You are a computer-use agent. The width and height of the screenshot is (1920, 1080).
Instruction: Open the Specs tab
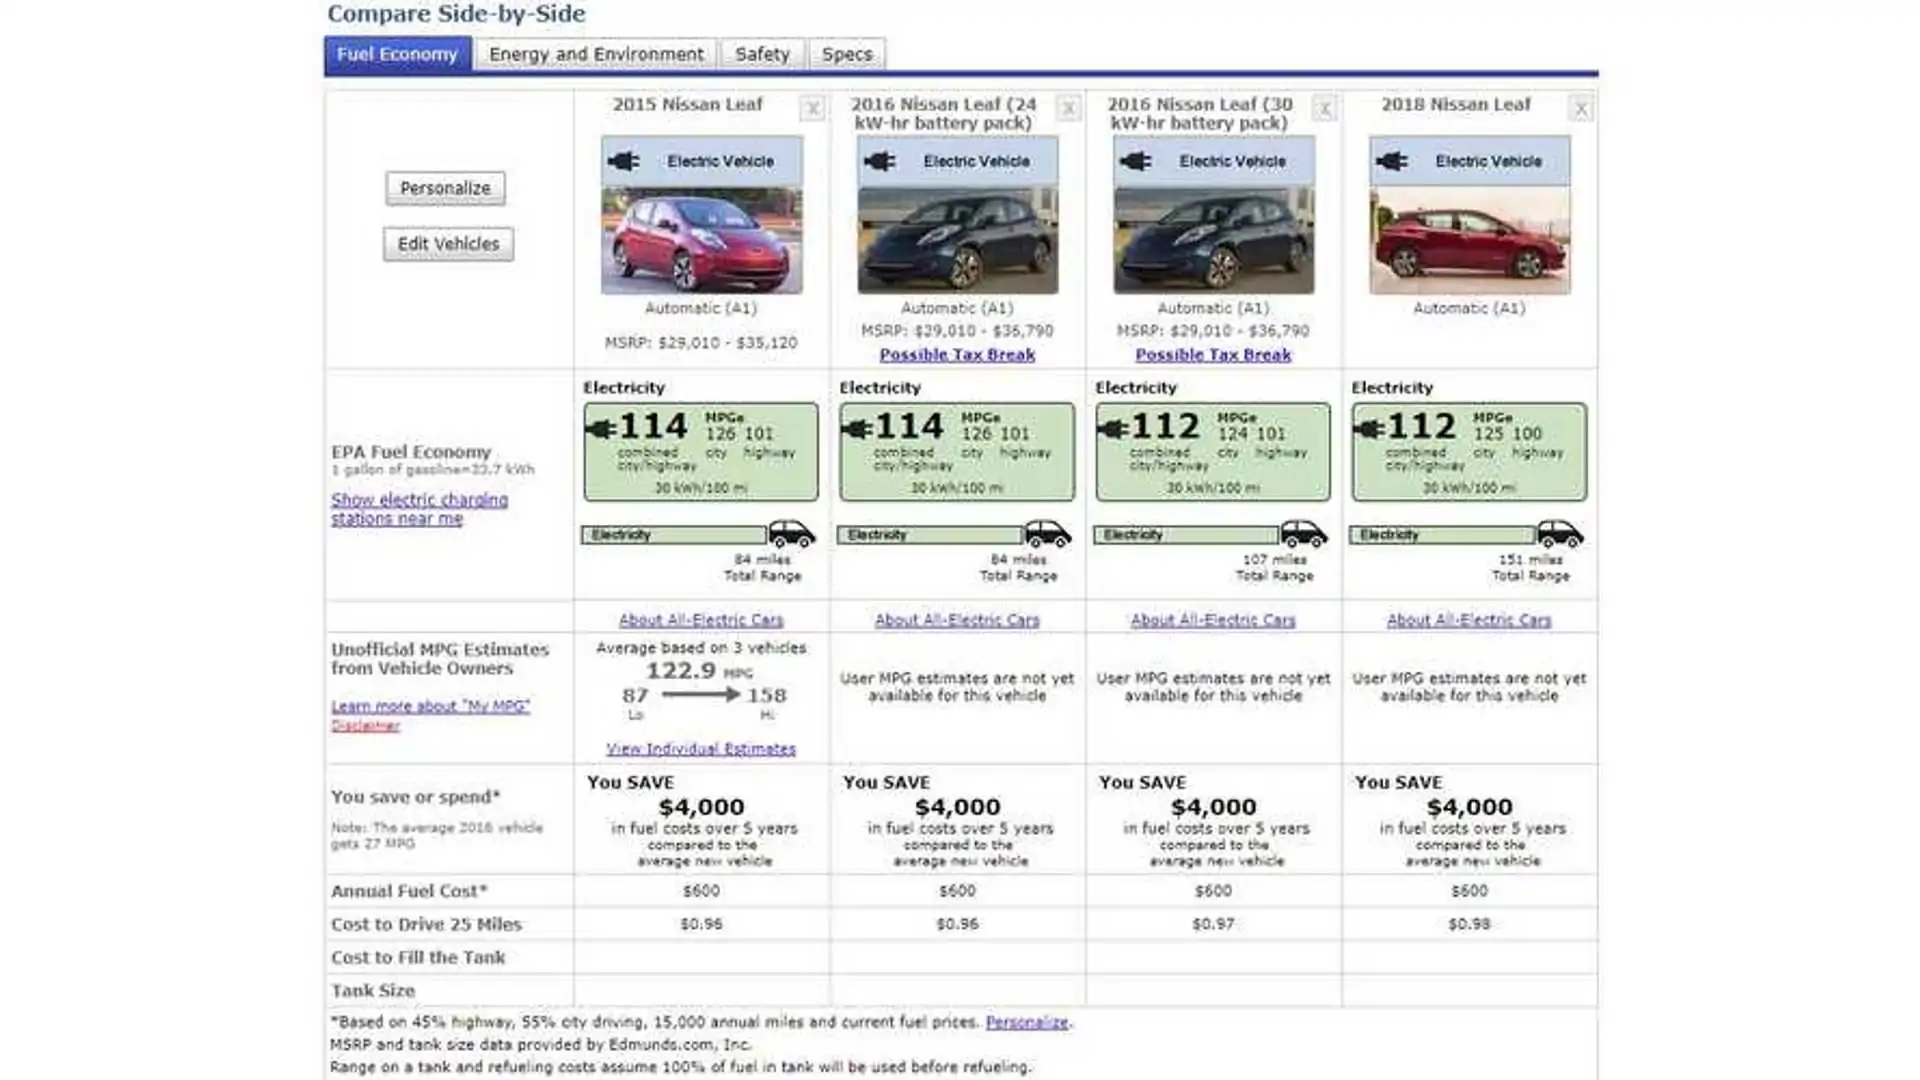point(847,54)
